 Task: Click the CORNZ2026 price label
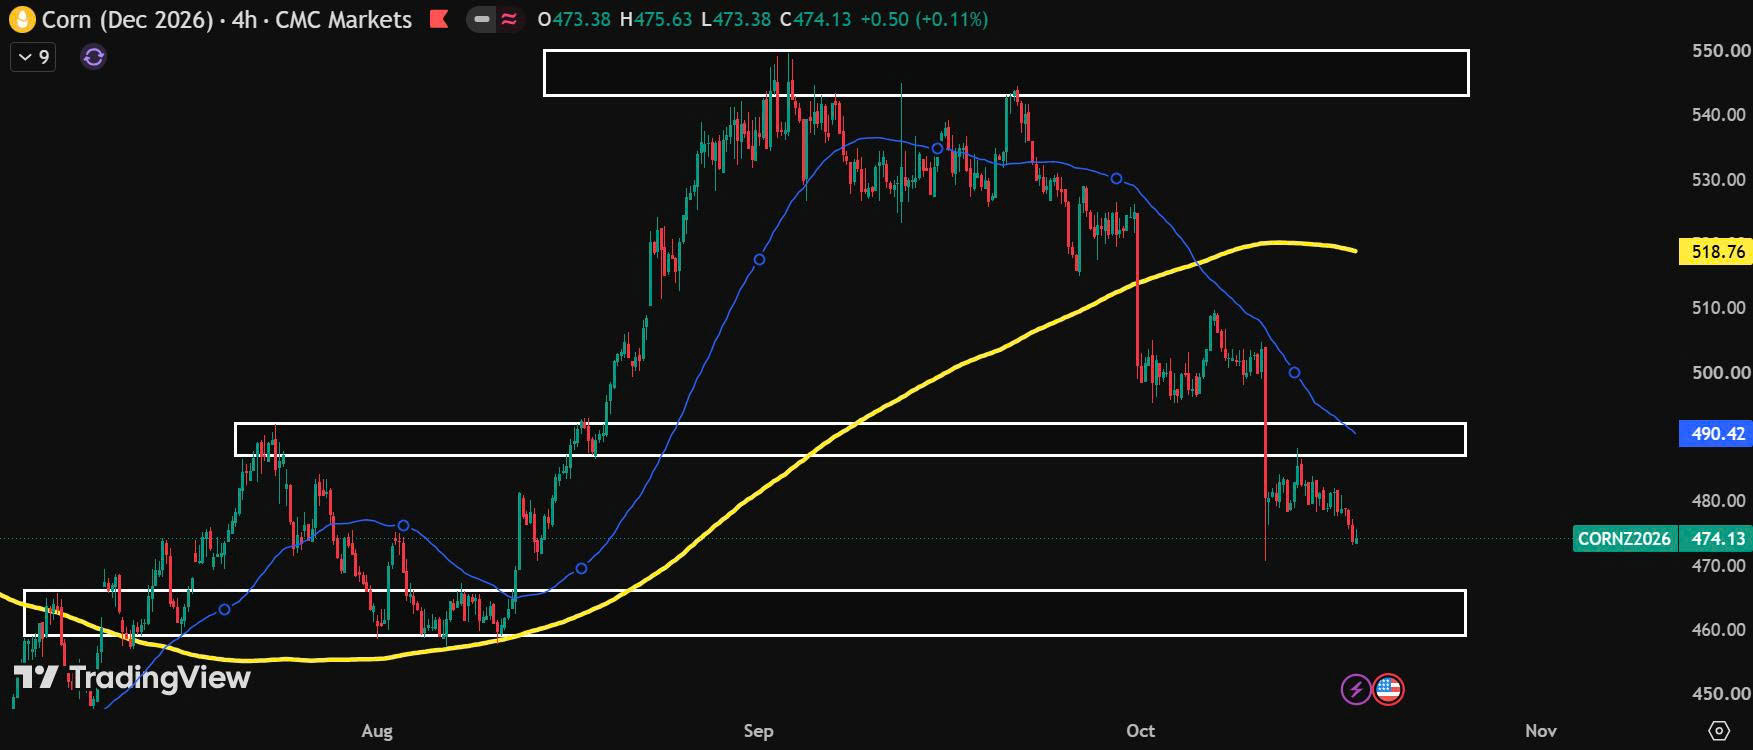pyautogui.click(x=1624, y=539)
